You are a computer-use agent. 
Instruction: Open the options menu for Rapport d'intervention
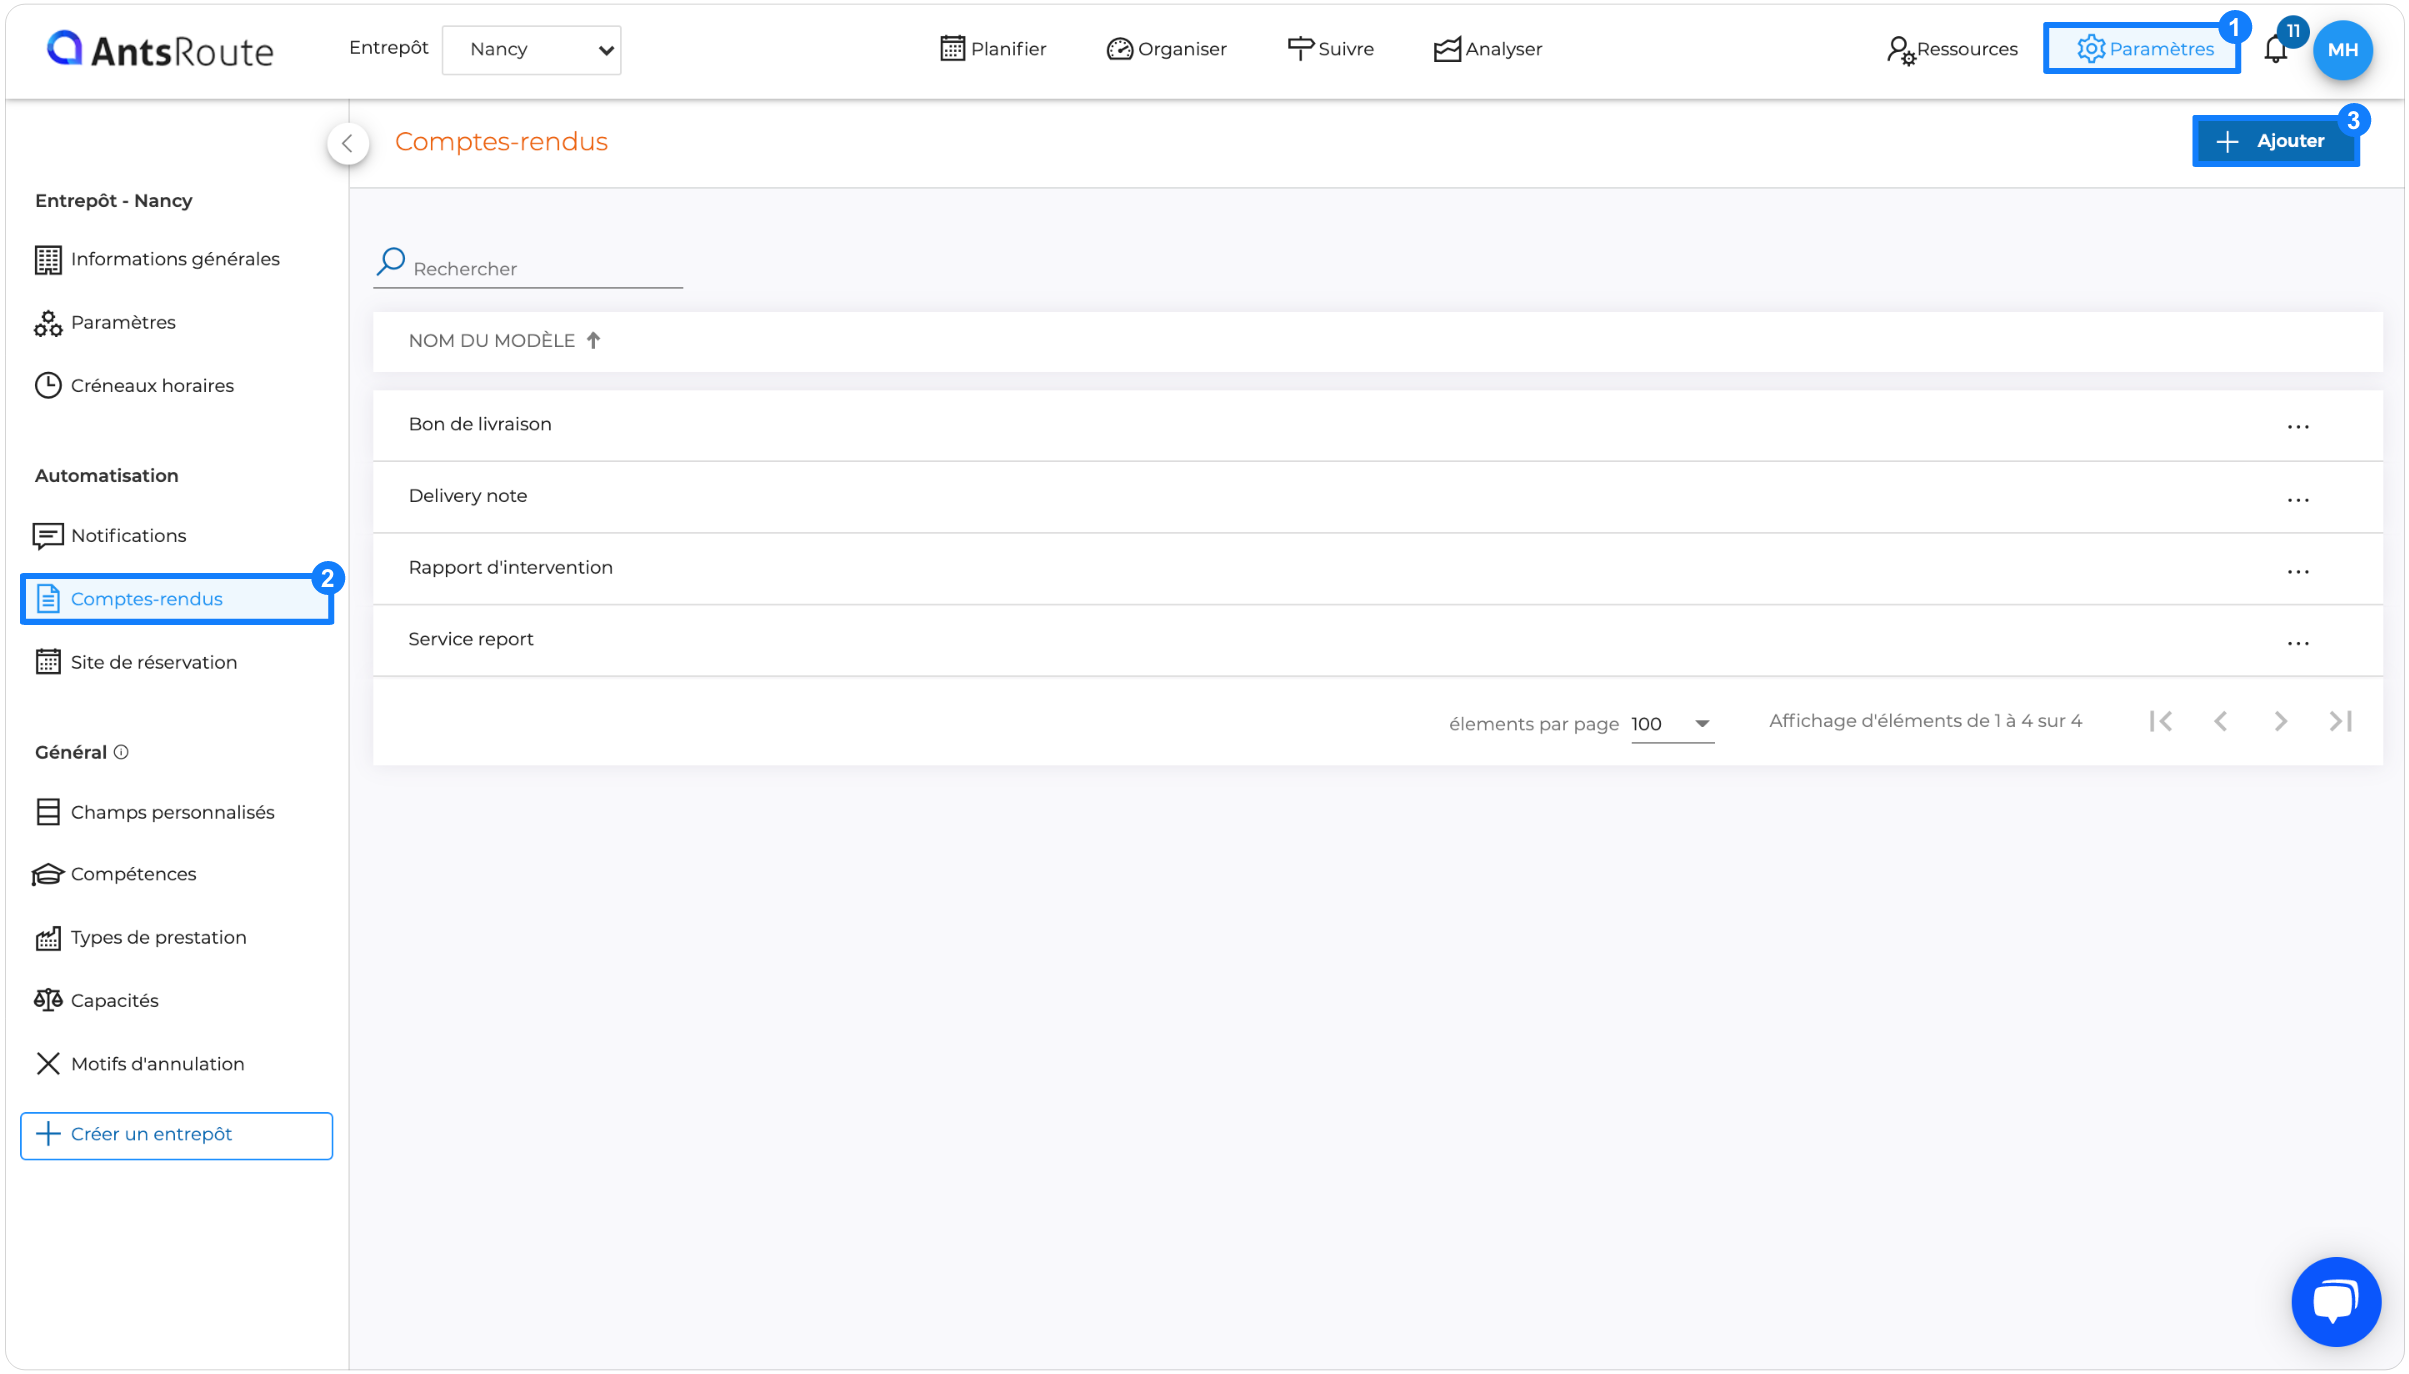(2297, 571)
